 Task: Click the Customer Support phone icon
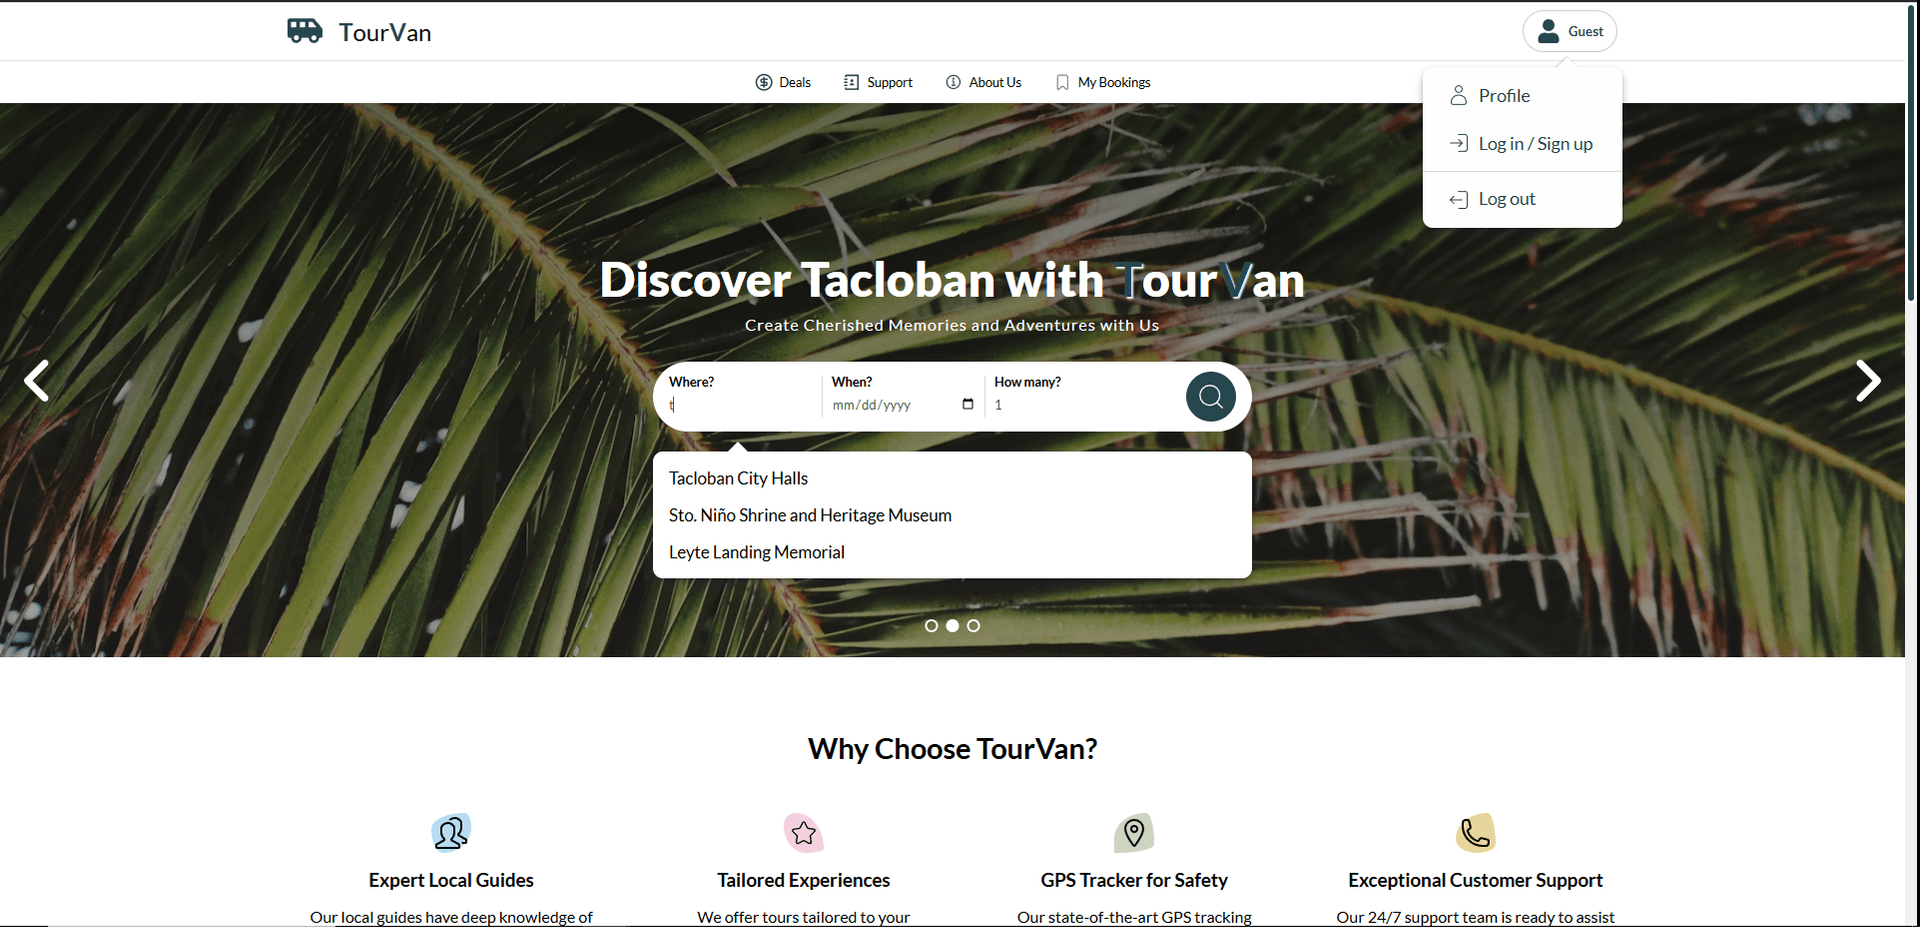click(x=1475, y=832)
